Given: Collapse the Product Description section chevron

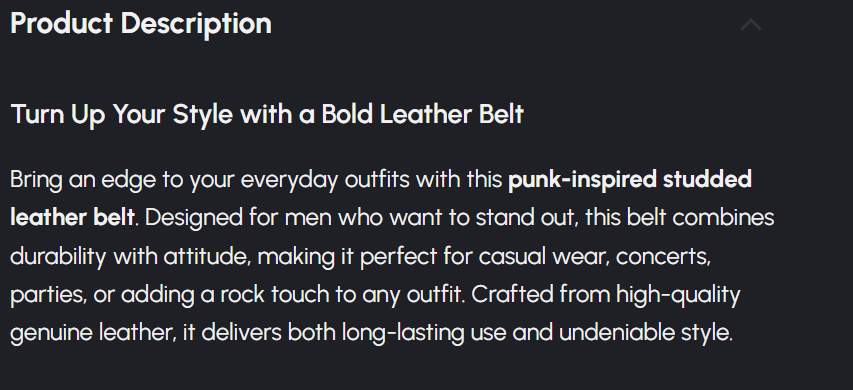Looking at the screenshot, I should point(751,25).
